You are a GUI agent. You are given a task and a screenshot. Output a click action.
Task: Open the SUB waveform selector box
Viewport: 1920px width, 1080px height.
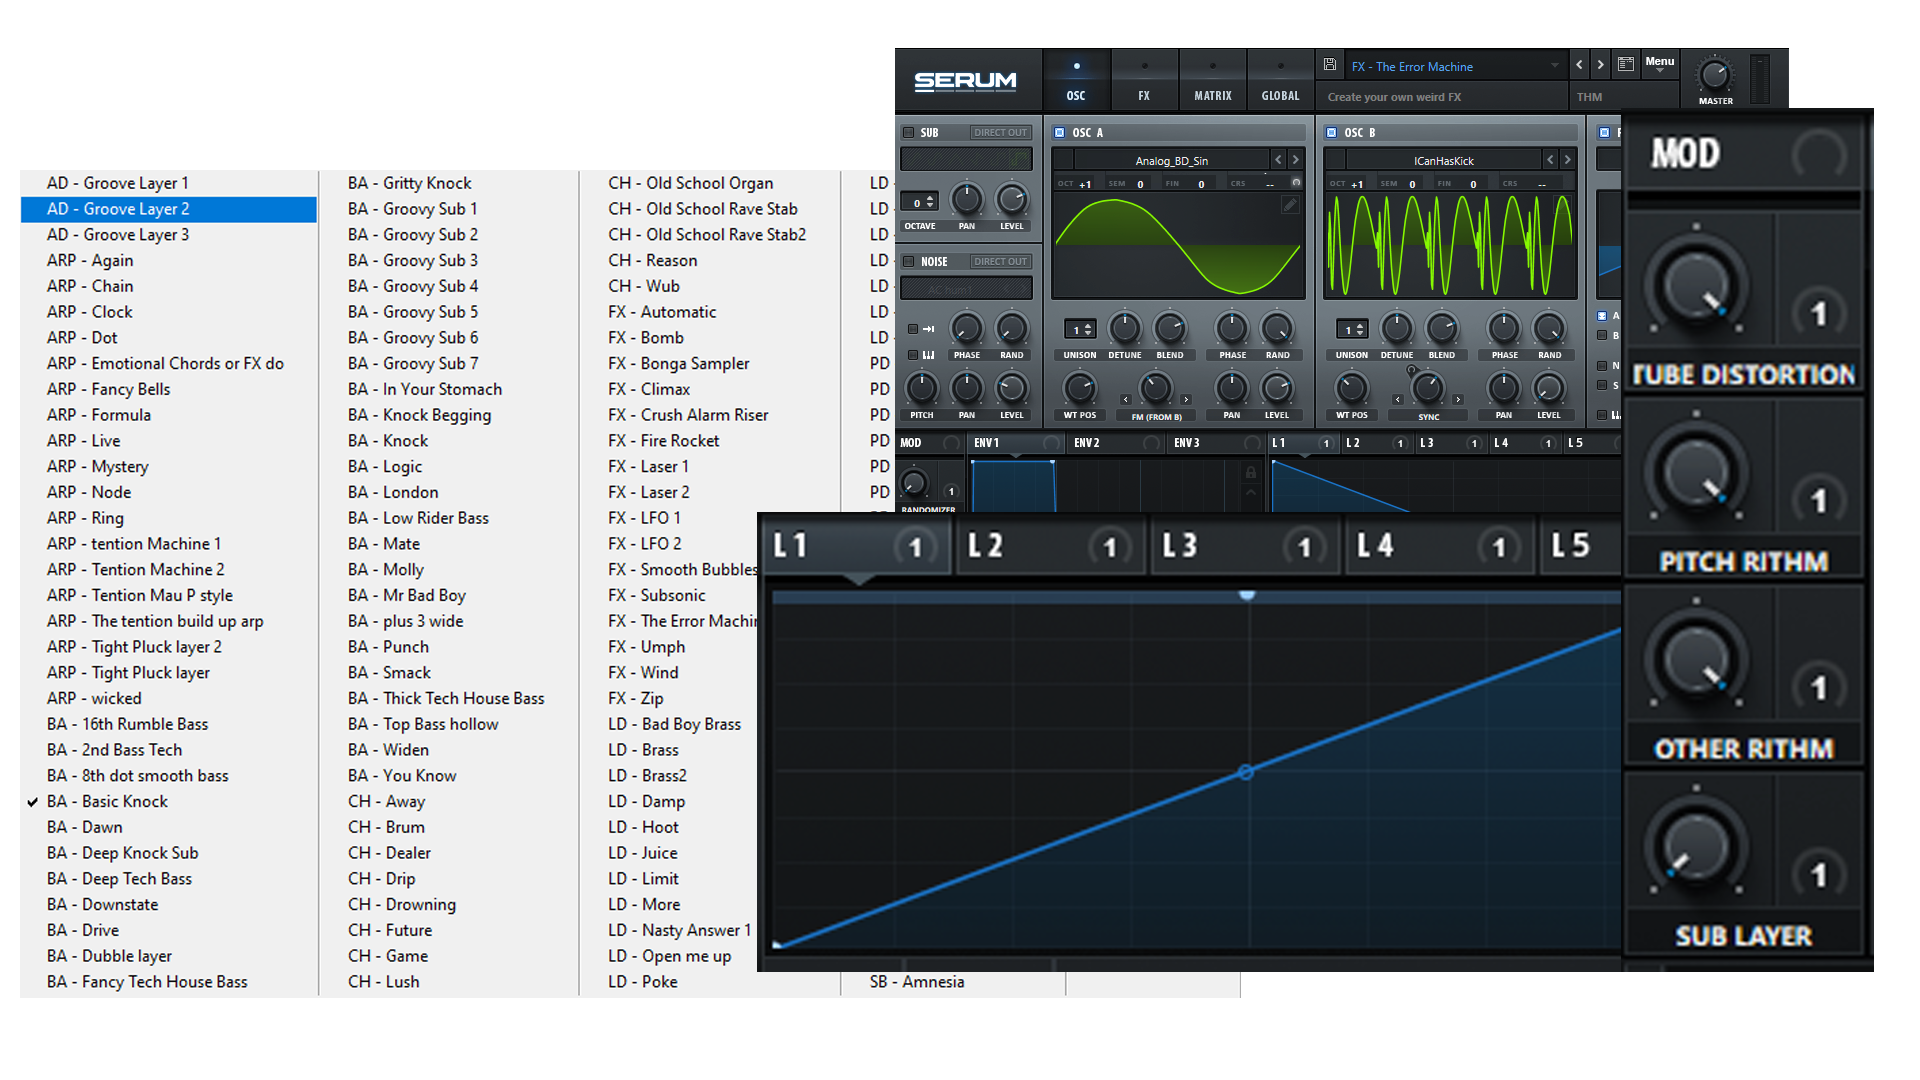(x=966, y=159)
